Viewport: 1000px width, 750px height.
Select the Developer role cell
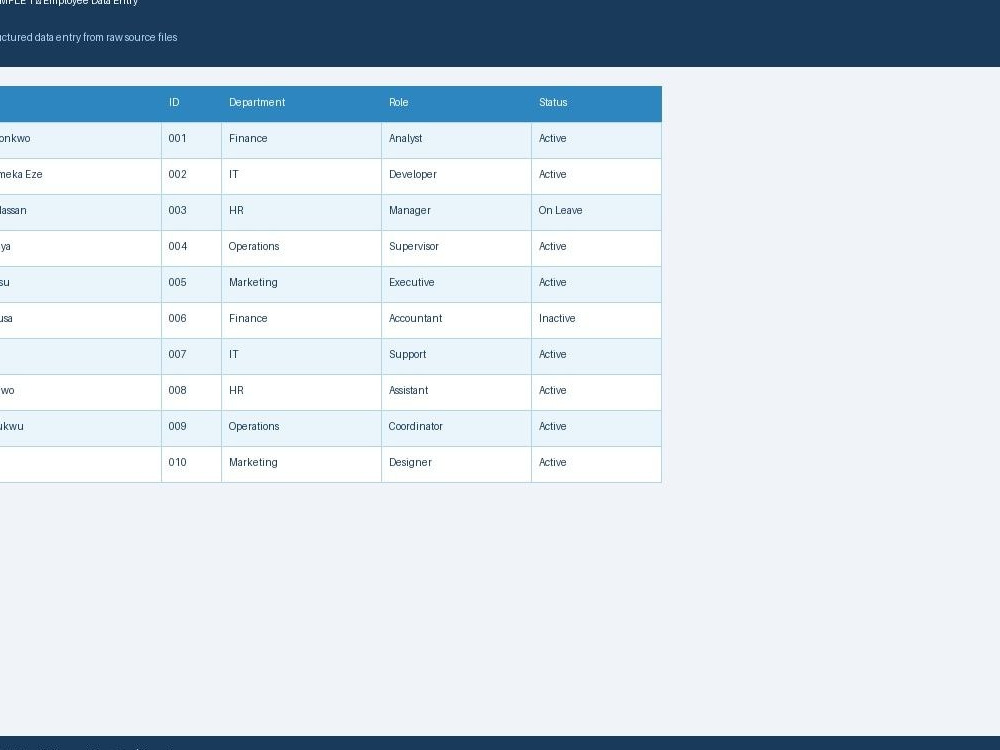(x=456, y=176)
